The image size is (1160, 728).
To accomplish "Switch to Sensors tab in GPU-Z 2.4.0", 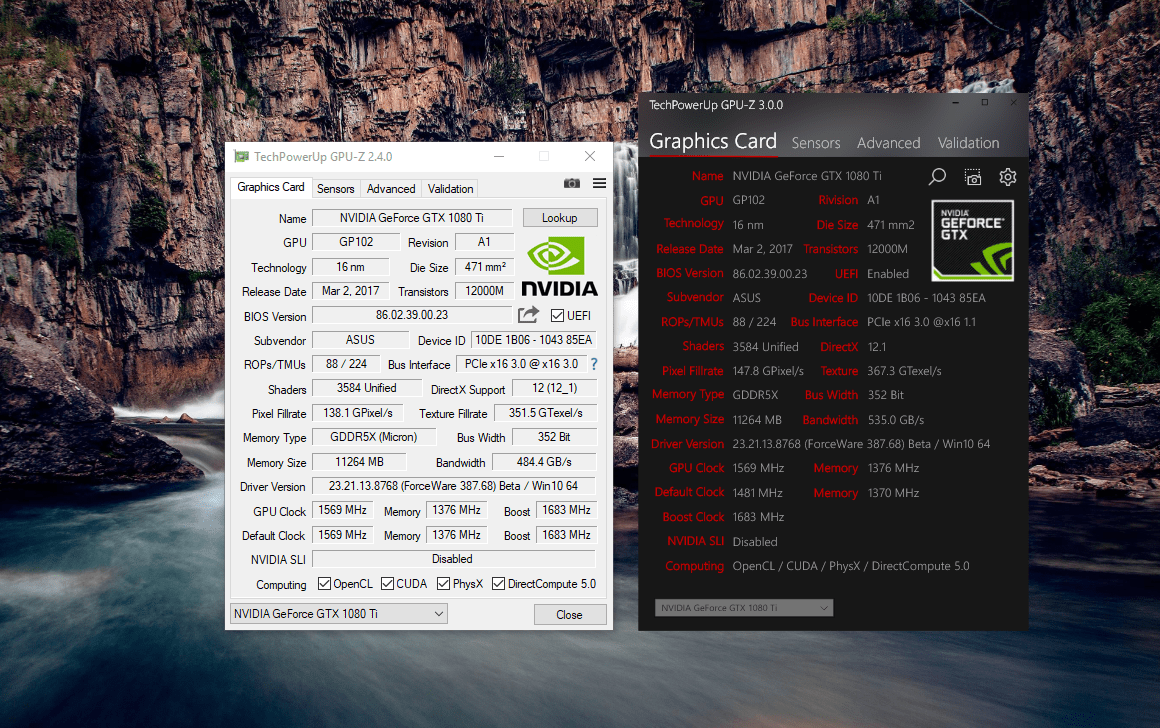I will tap(336, 189).
